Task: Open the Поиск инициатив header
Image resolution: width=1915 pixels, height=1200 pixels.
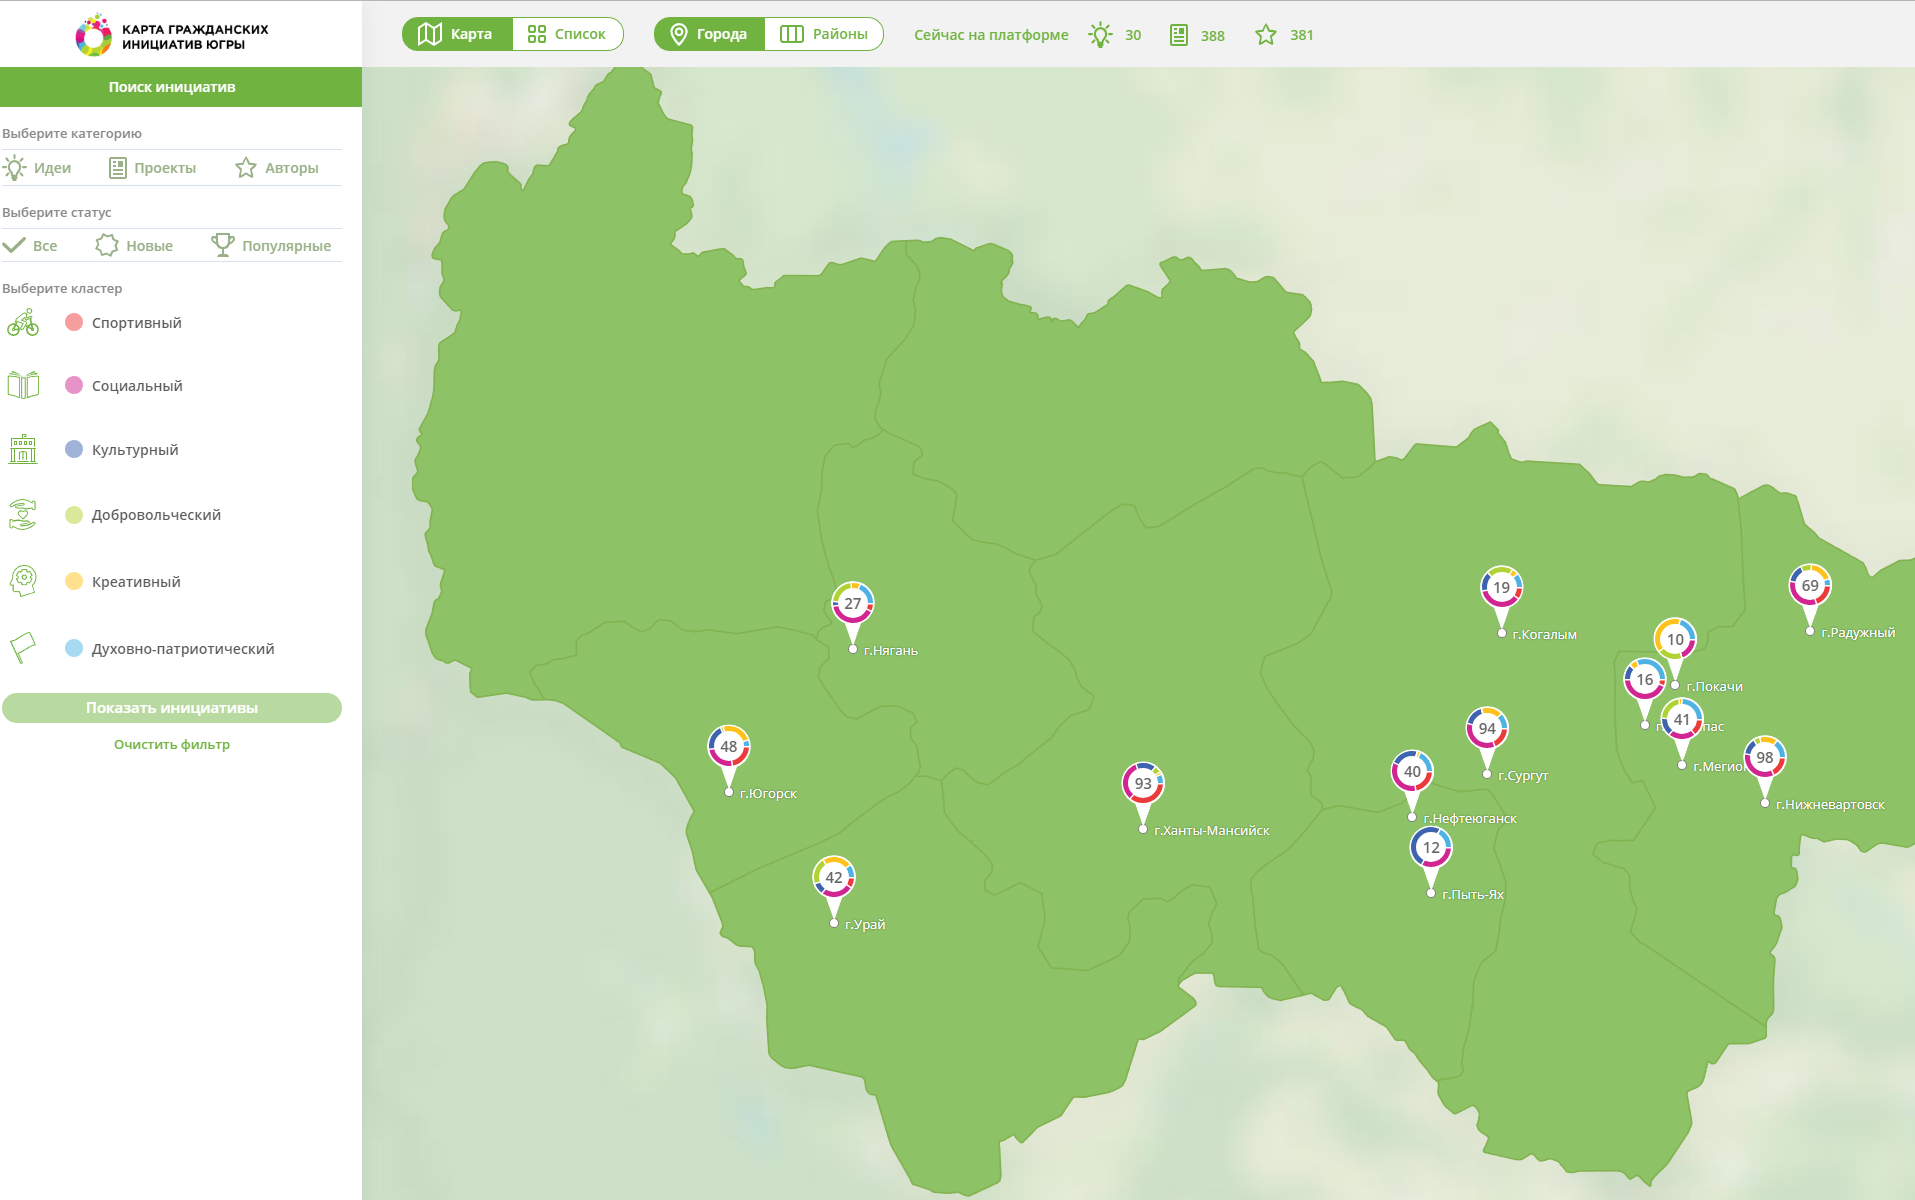Action: 181,87
